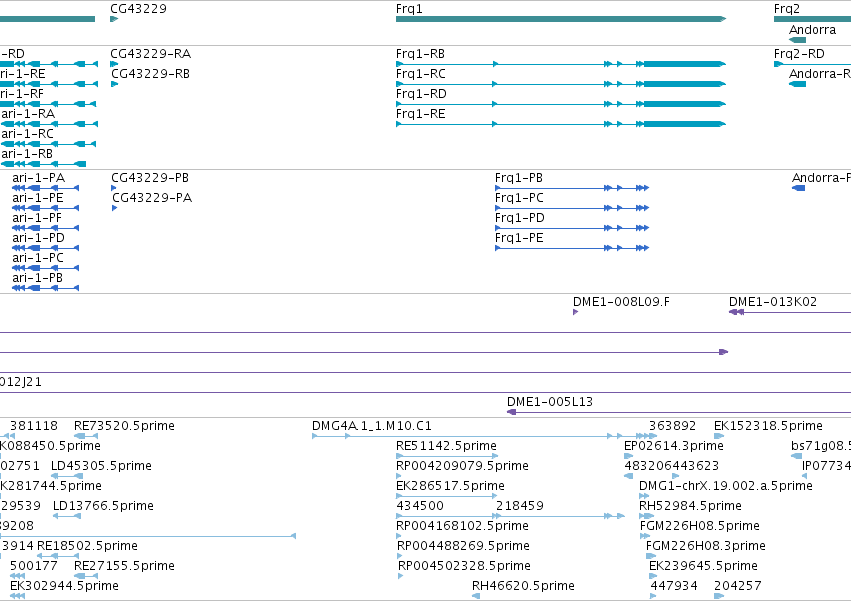Open the CG43229-RB transcript
Image resolution: width=851 pixels, height=601 pixels.
[x=150, y=74]
